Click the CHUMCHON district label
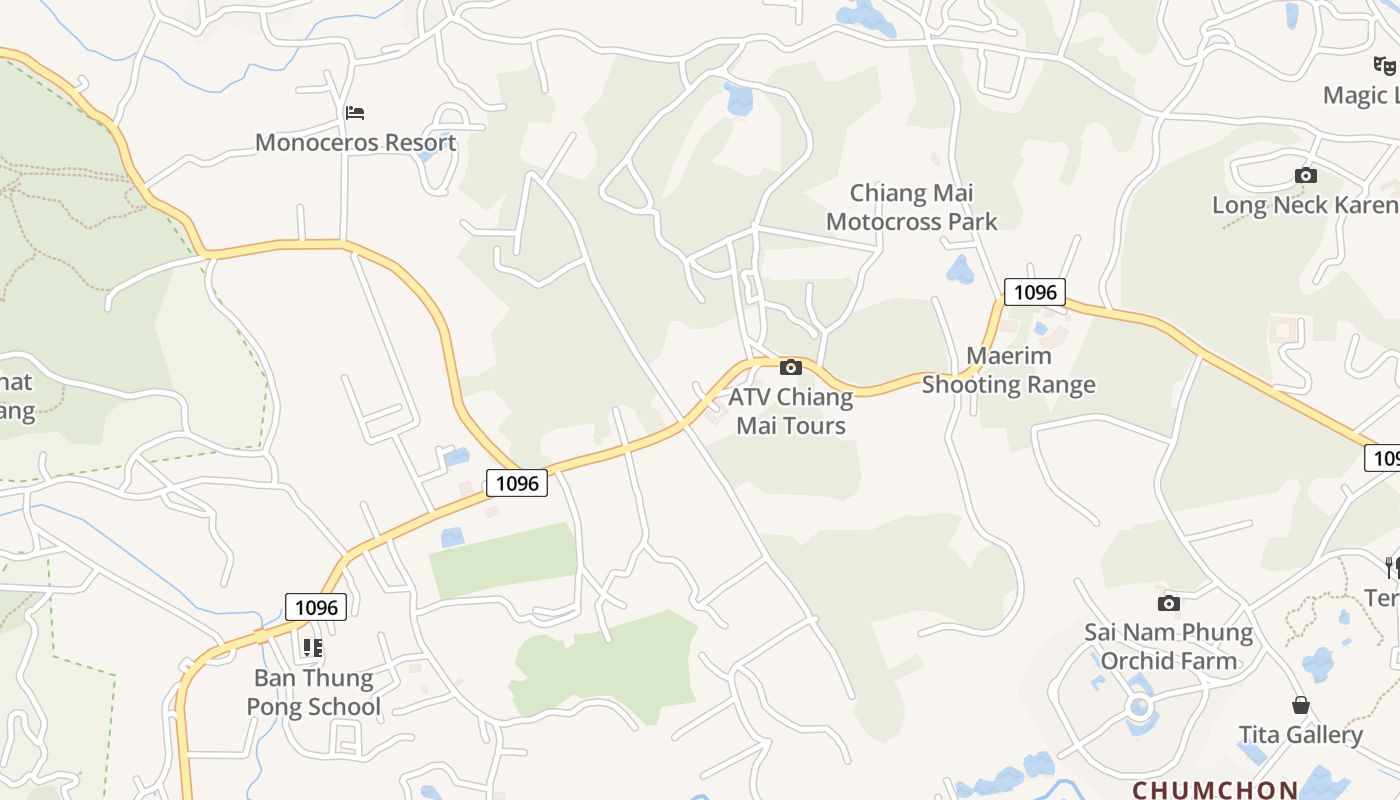 (x=1214, y=790)
